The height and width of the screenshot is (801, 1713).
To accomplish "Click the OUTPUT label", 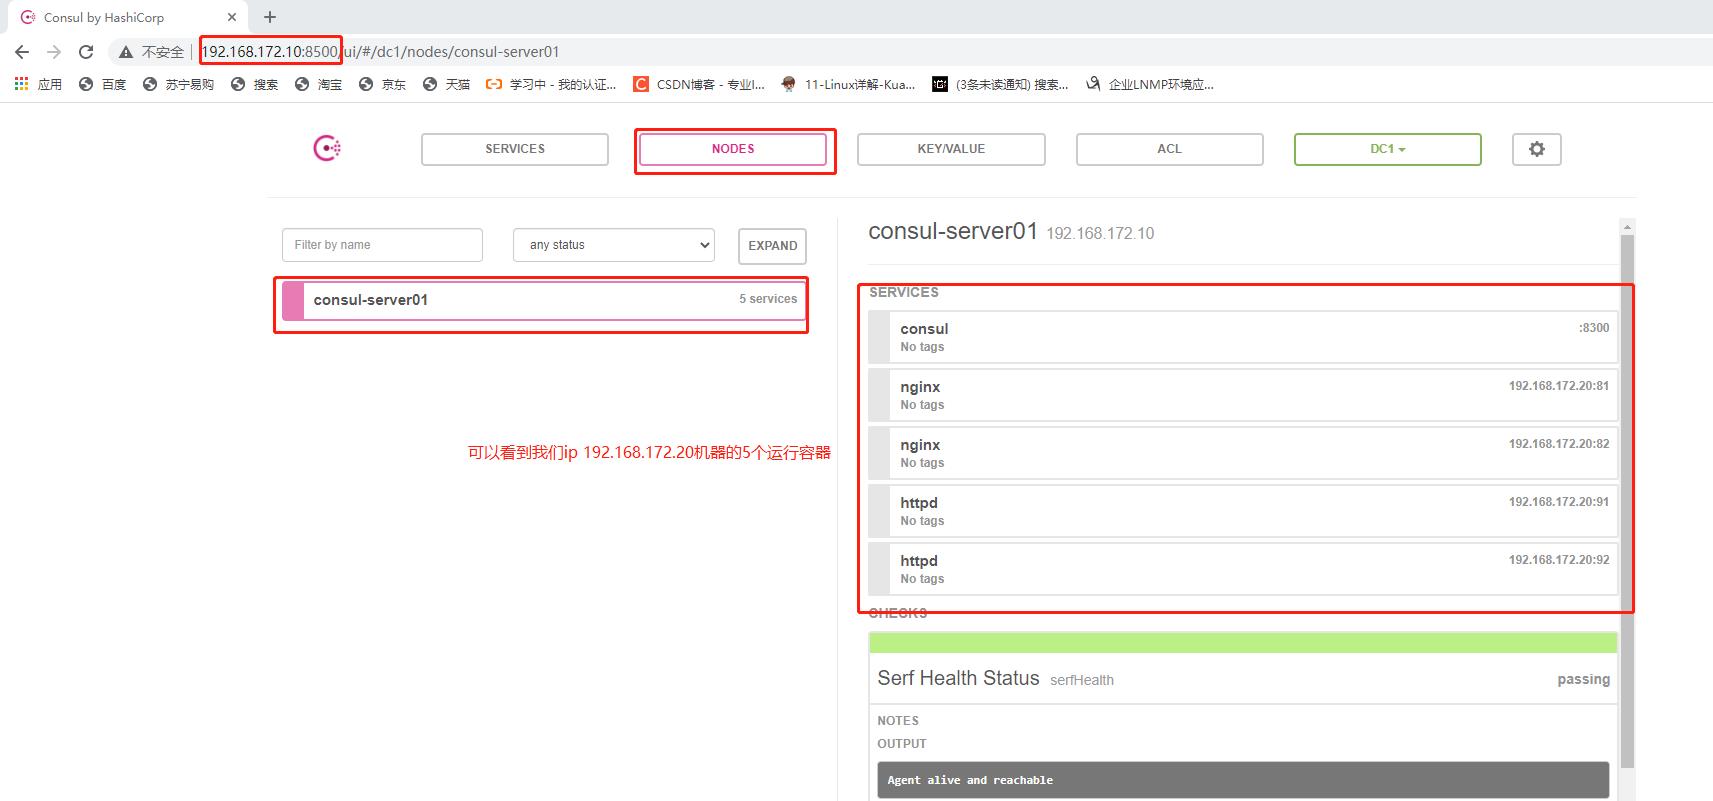I will pyautogui.click(x=902, y=744).
